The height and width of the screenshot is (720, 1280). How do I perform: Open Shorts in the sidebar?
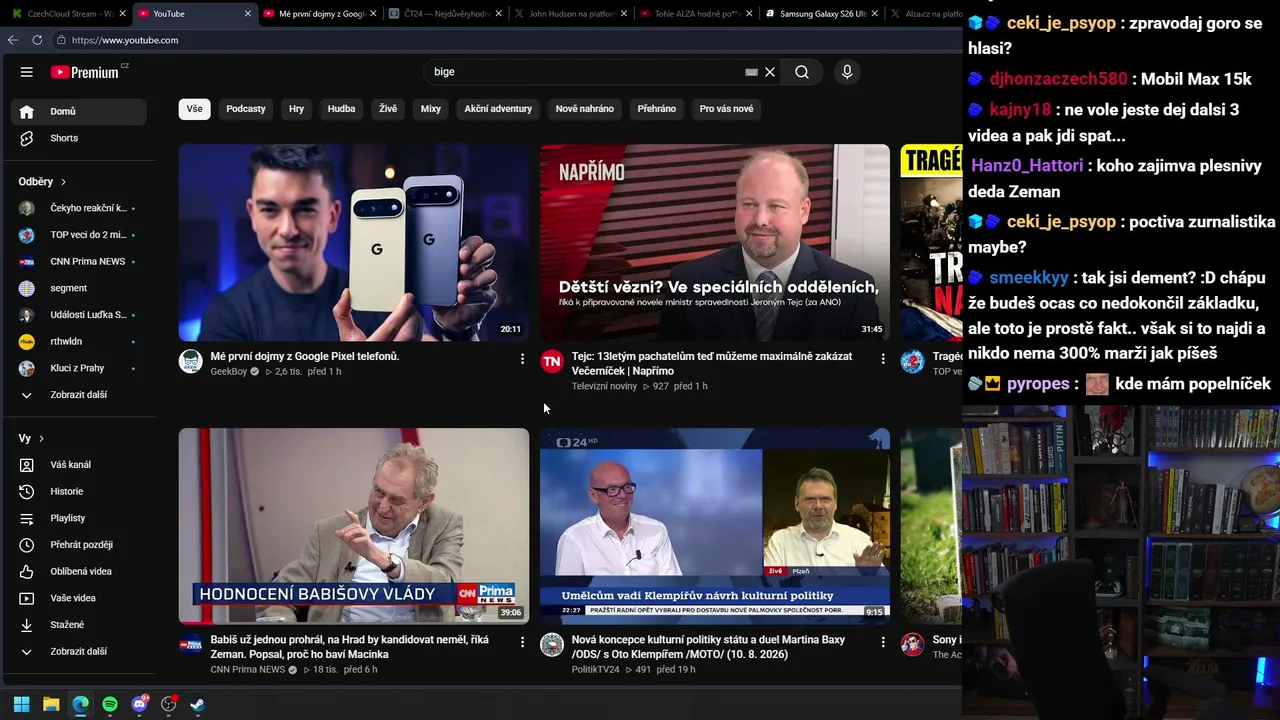[x=79, y=138]
